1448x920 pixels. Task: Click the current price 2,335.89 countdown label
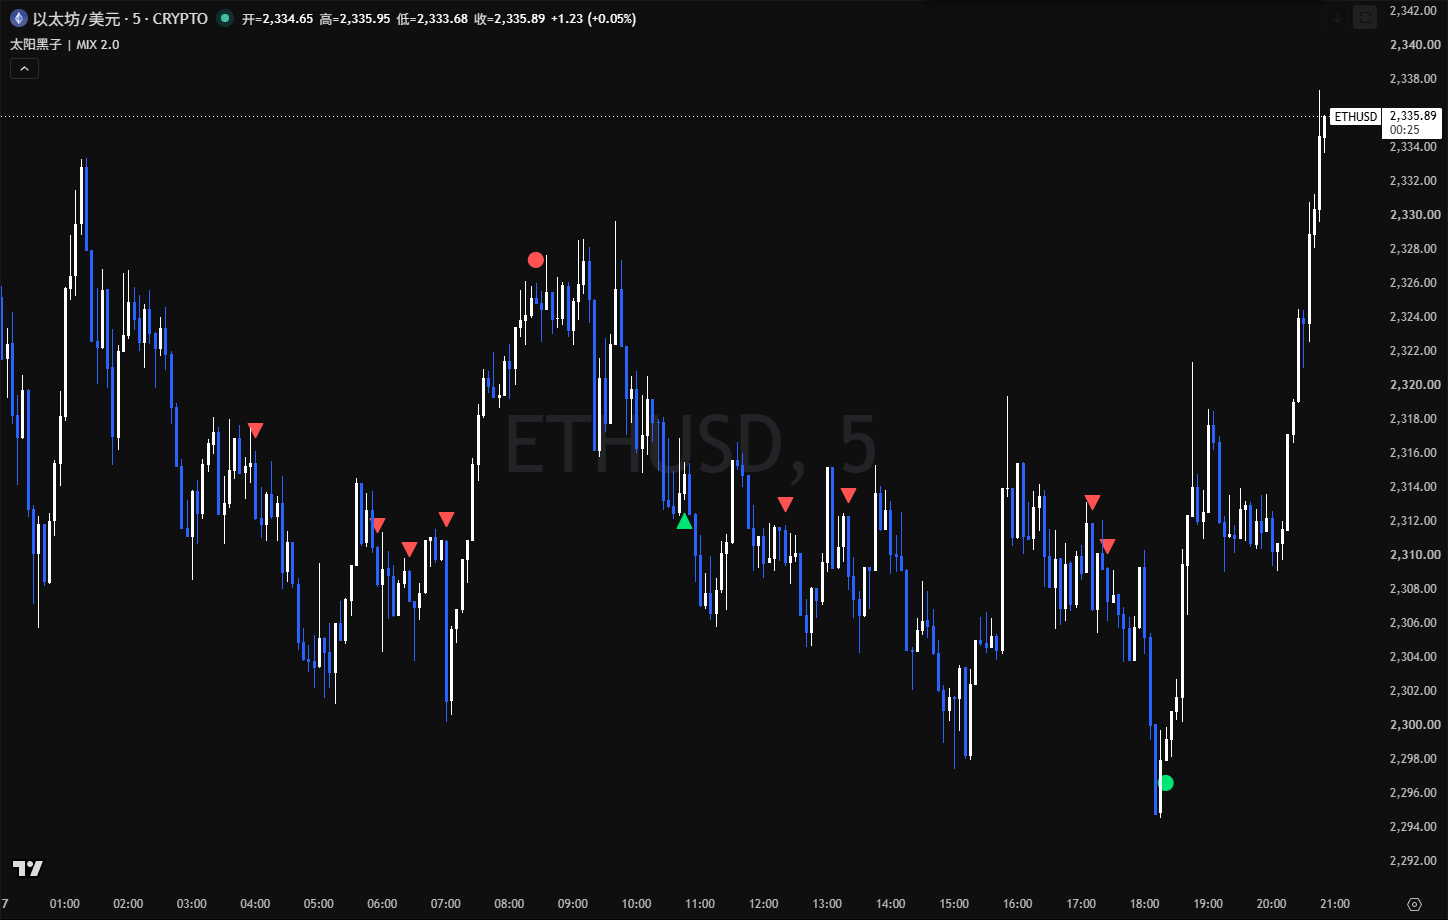click(x=1411, y=122)
